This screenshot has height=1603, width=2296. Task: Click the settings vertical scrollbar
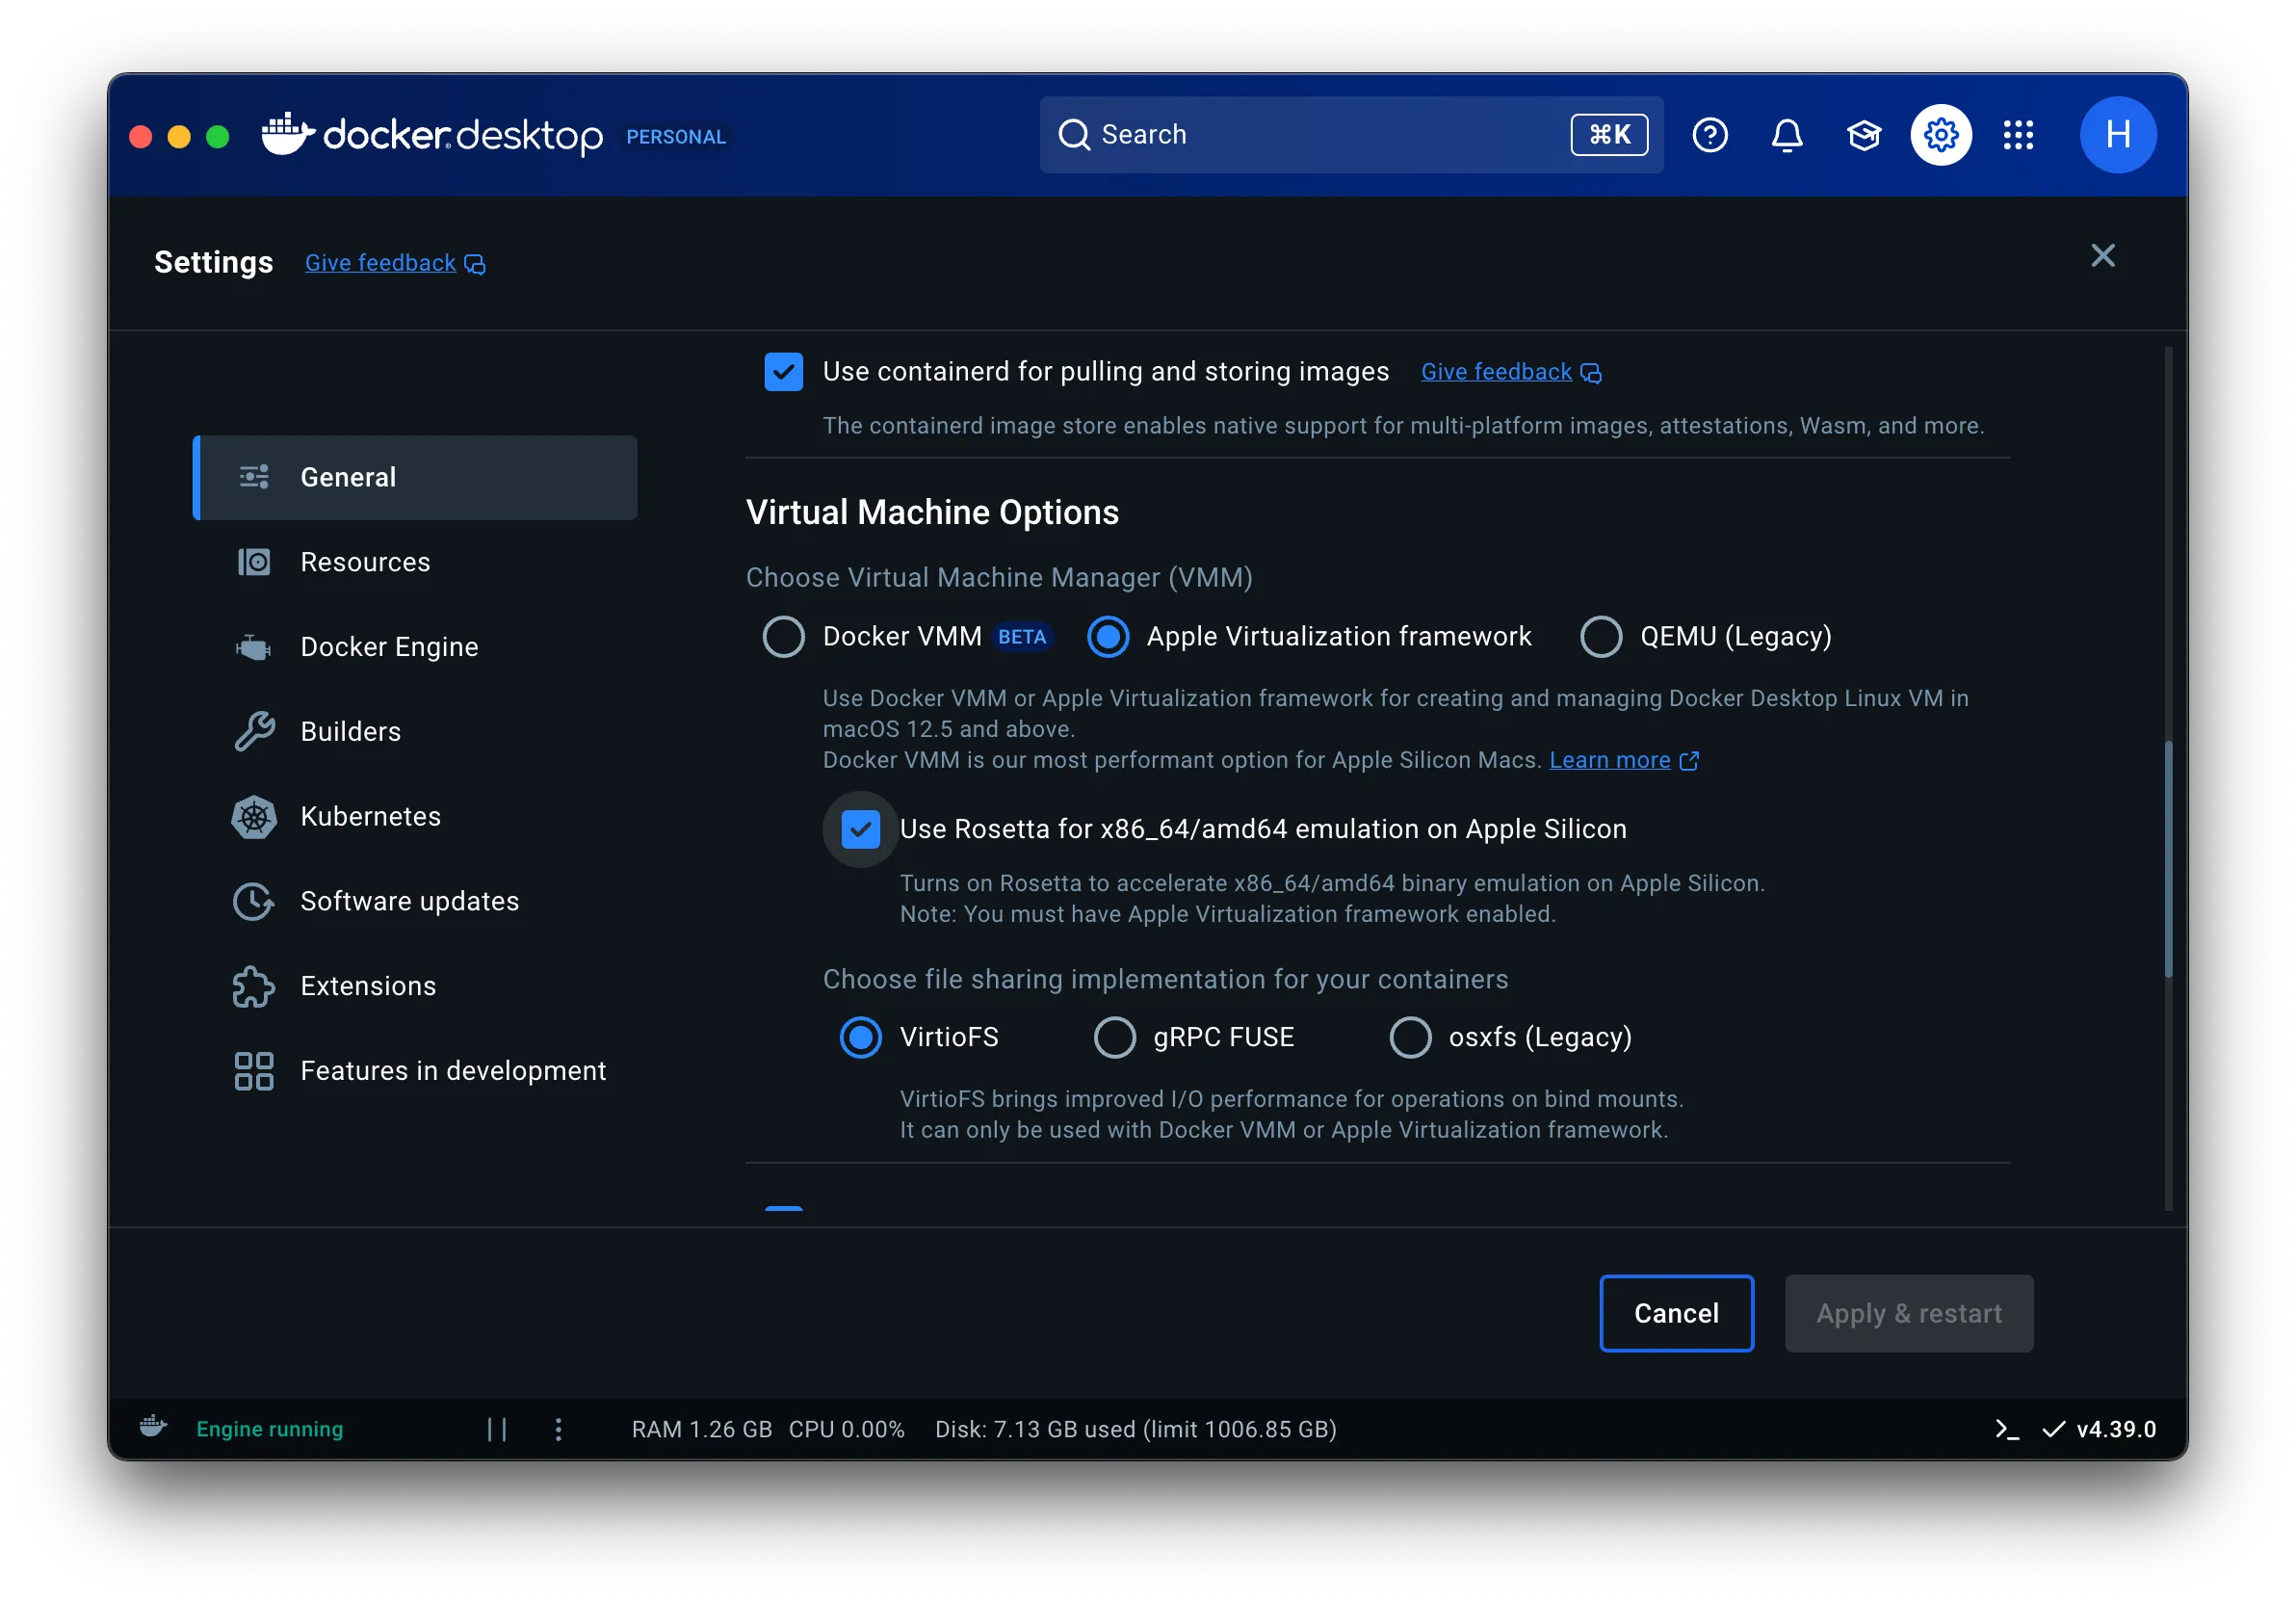(x=2167, y=858)
